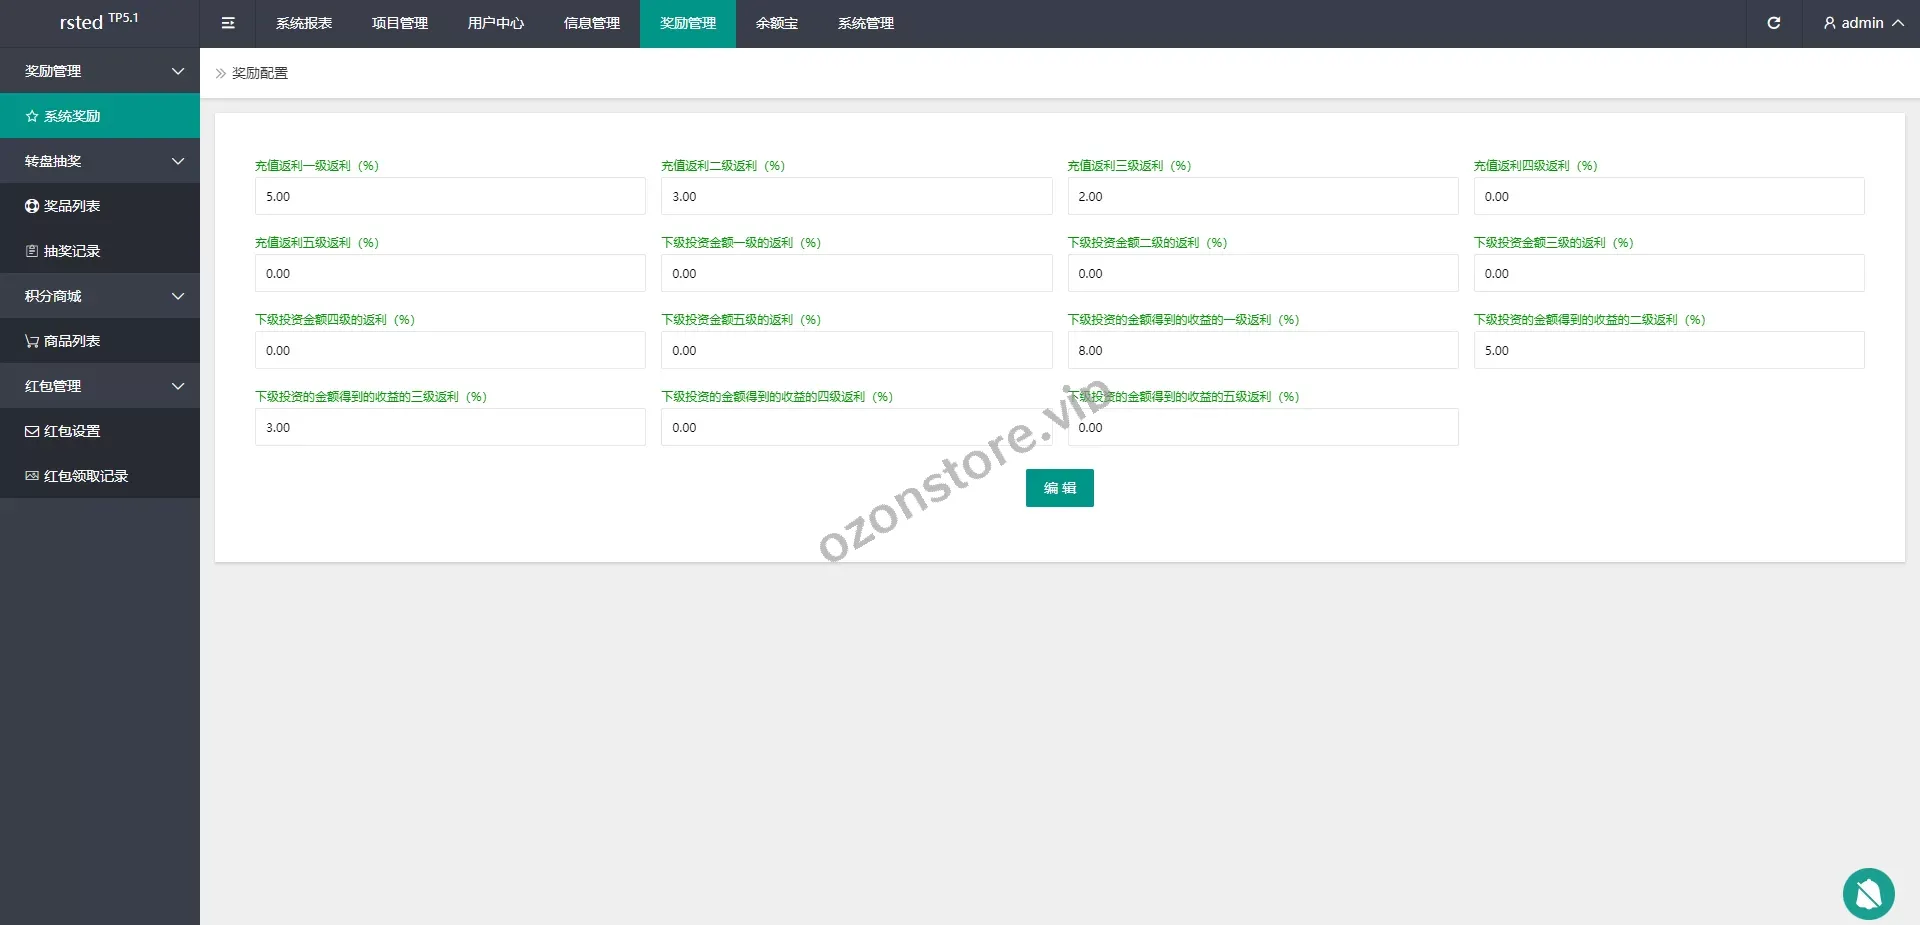Click the star icon beside 系统奖励
The height and width of the screenshot is (925, 1920).
32,116
